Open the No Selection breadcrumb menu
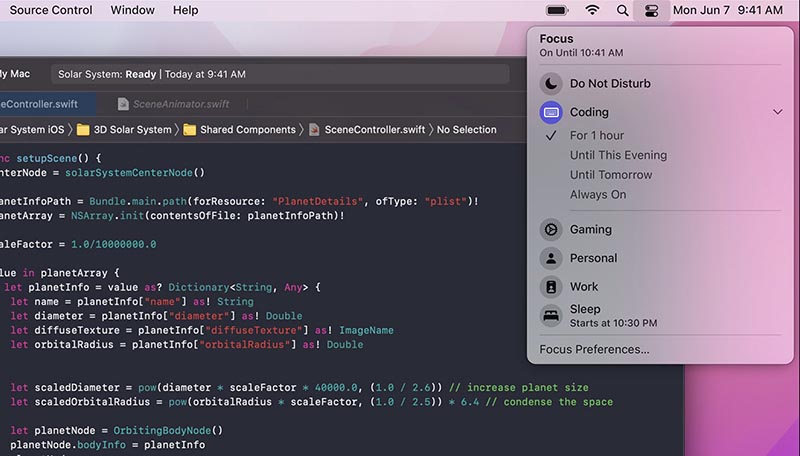 466,129
